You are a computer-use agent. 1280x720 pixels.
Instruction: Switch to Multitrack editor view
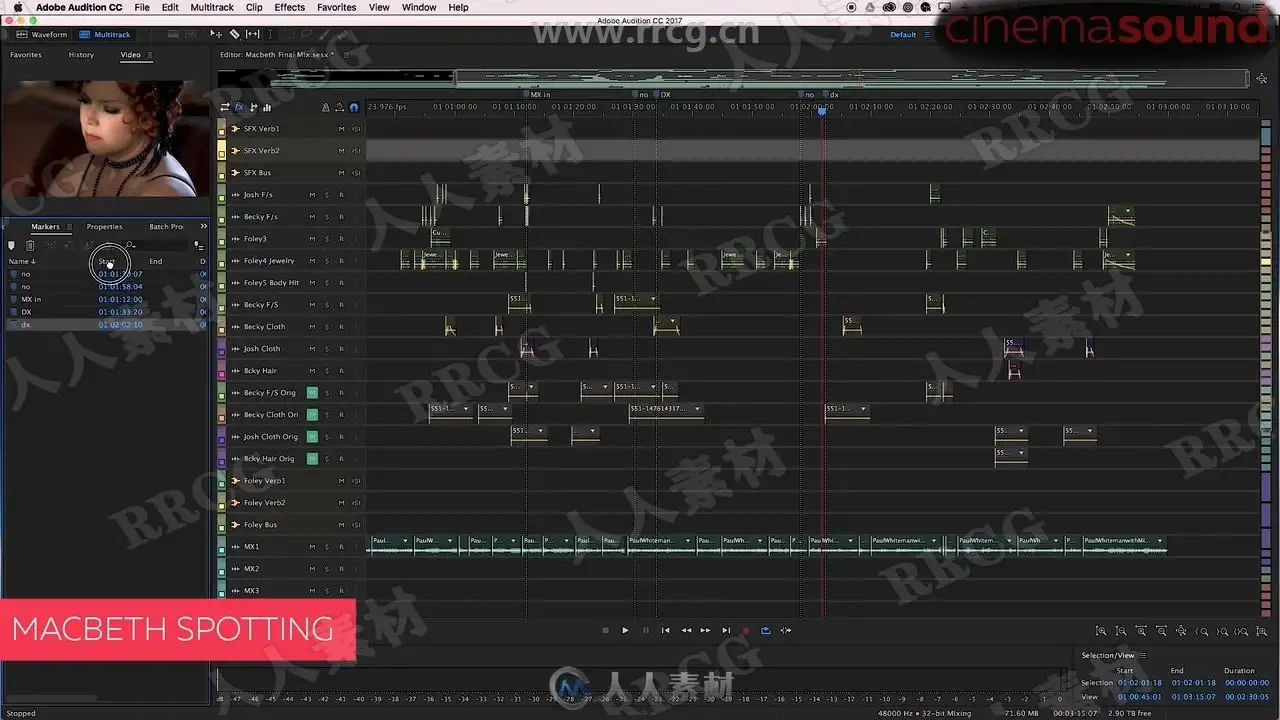pos(106,34)
